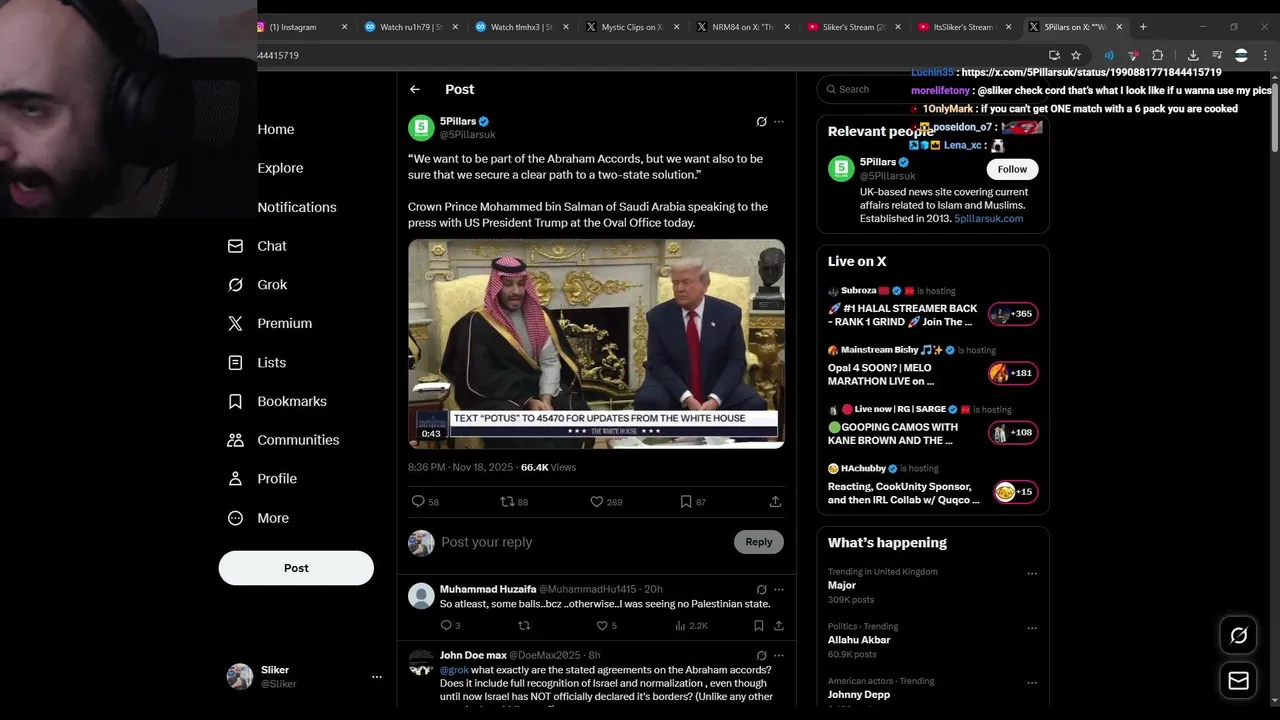
Task: Switch to Watch ru1h79 browser tab
Action: tap(412, 27)
